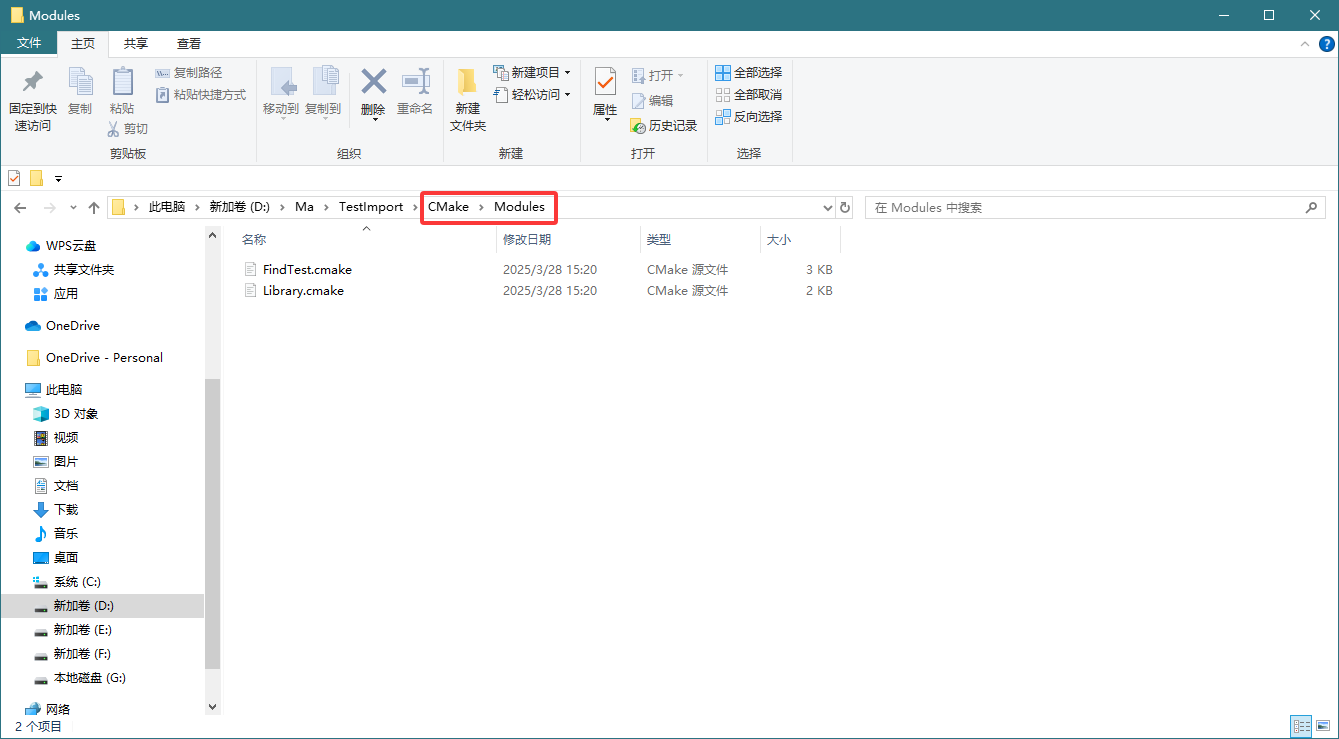Click the Delete X icon in ribbon
The width and height of the screenshot is (1339, 739).
coord(373,82)
